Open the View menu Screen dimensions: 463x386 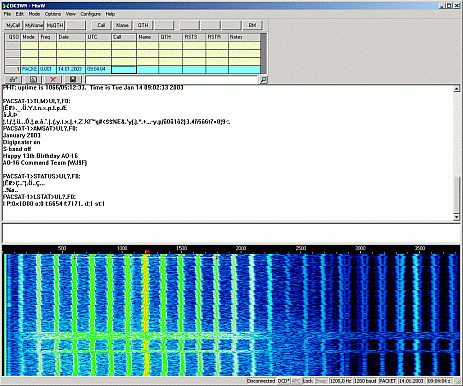click(x=71, y=14)
